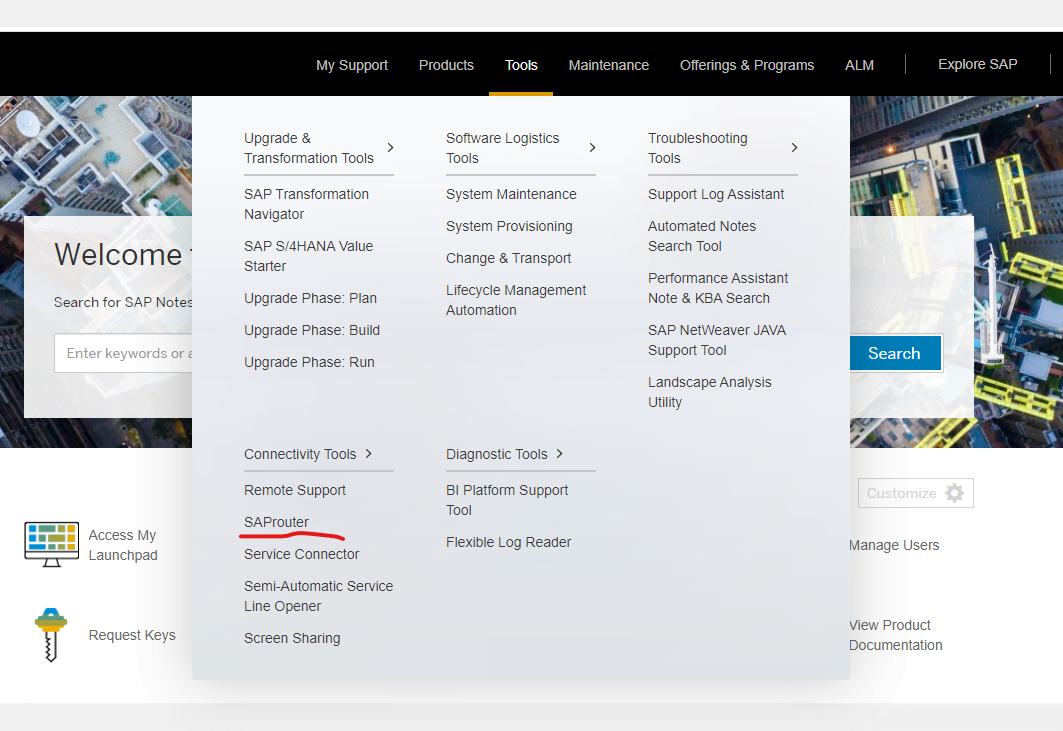The height and width of the screenshot is (731, 1063).
Task: Open BI Platform Support Tool
Action: [x=507, y=500]
